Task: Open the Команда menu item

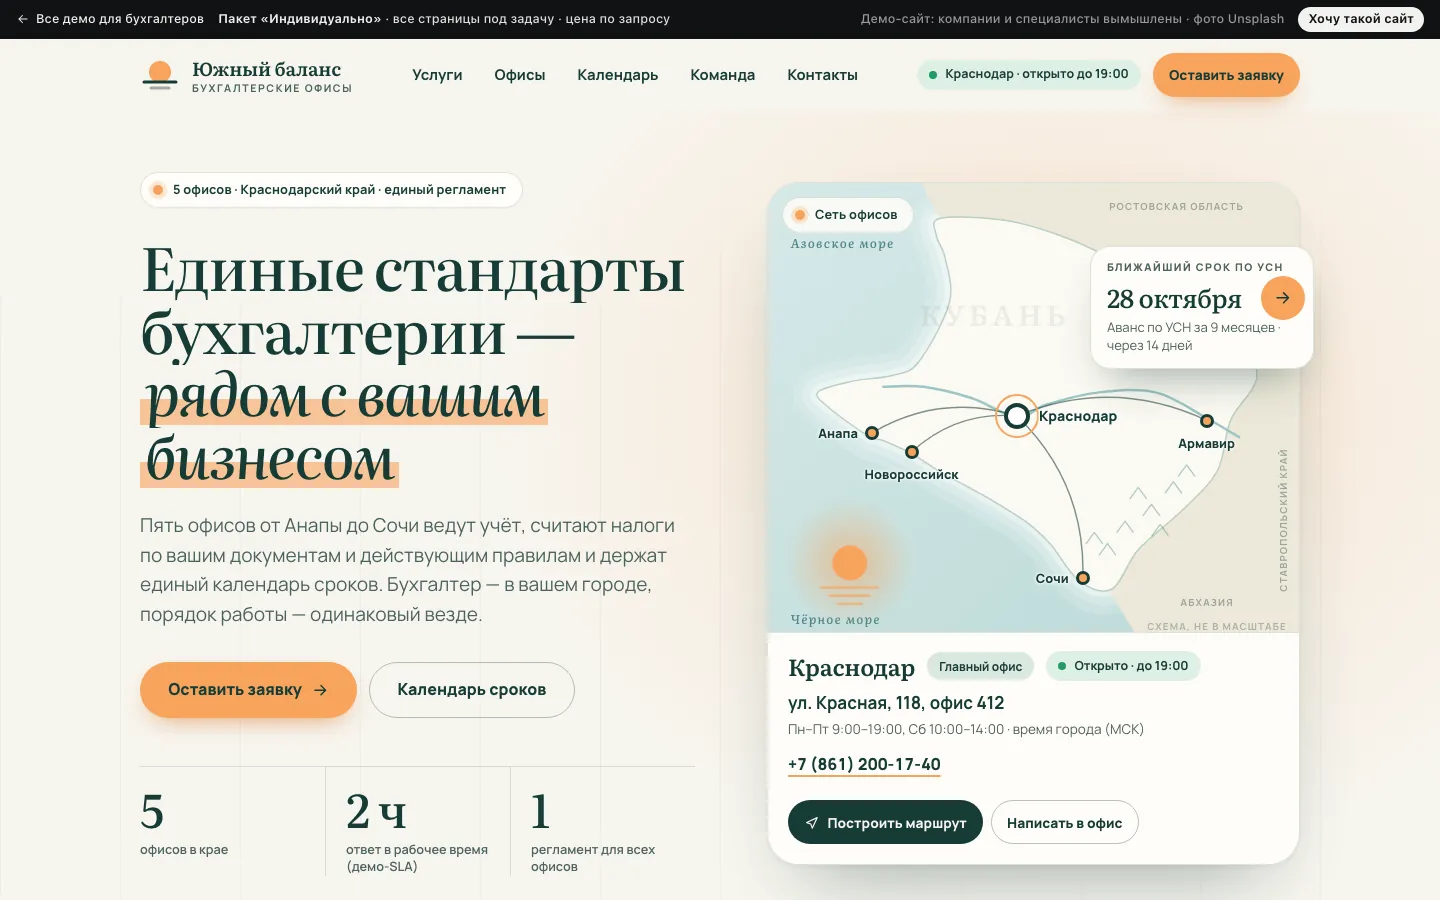Action: [722, 75]
